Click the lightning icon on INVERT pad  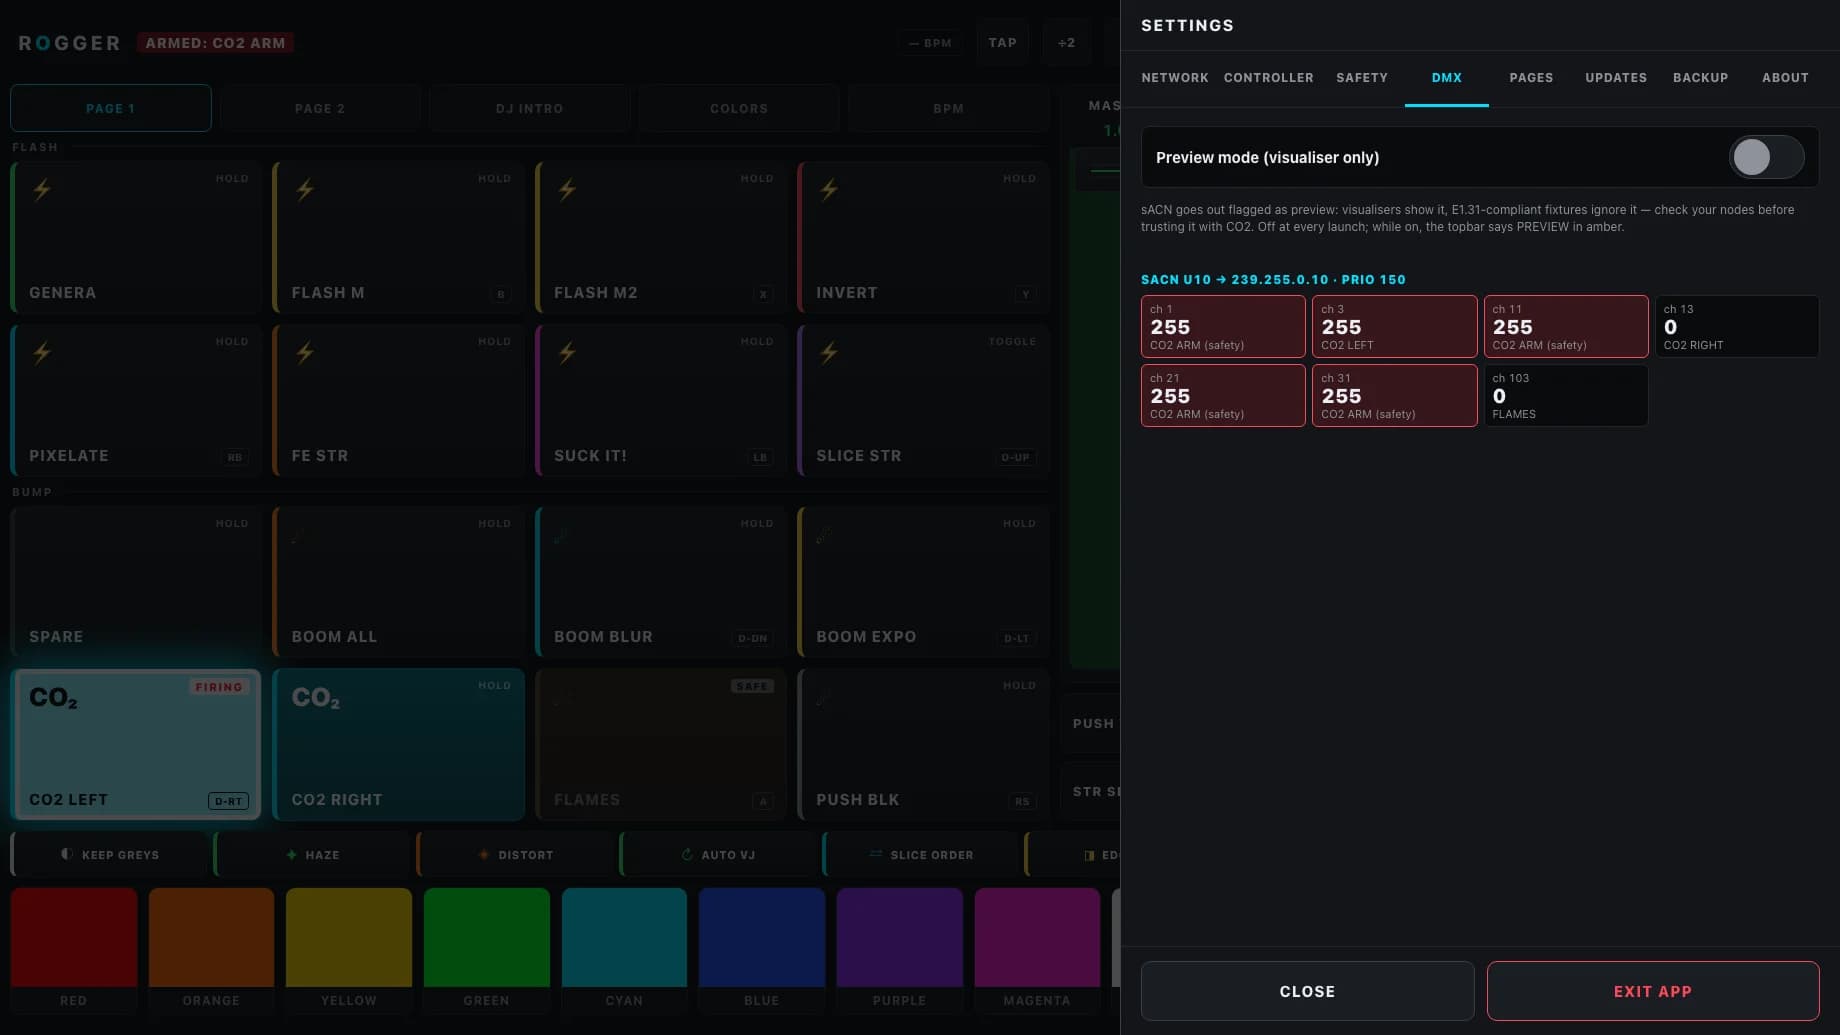point(829,189)
